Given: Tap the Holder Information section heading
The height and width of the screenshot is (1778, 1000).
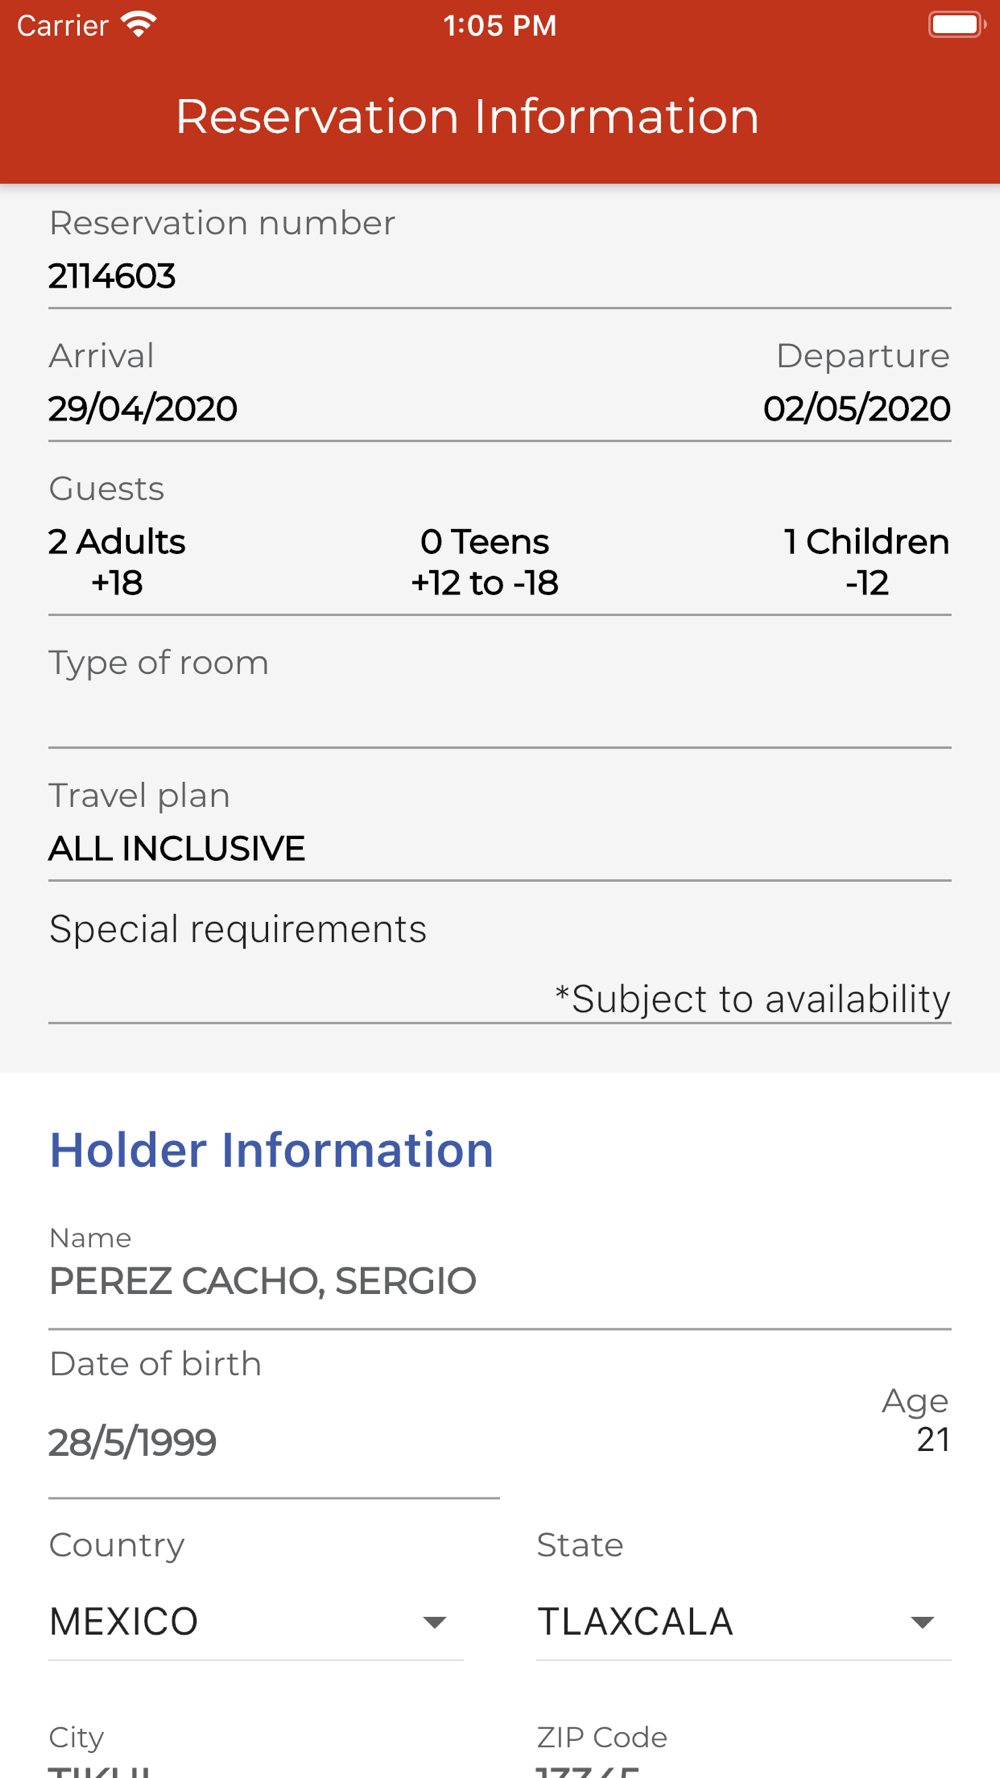Looking at the screenshot, I should pyautogui.click(x=271, y=1150).
